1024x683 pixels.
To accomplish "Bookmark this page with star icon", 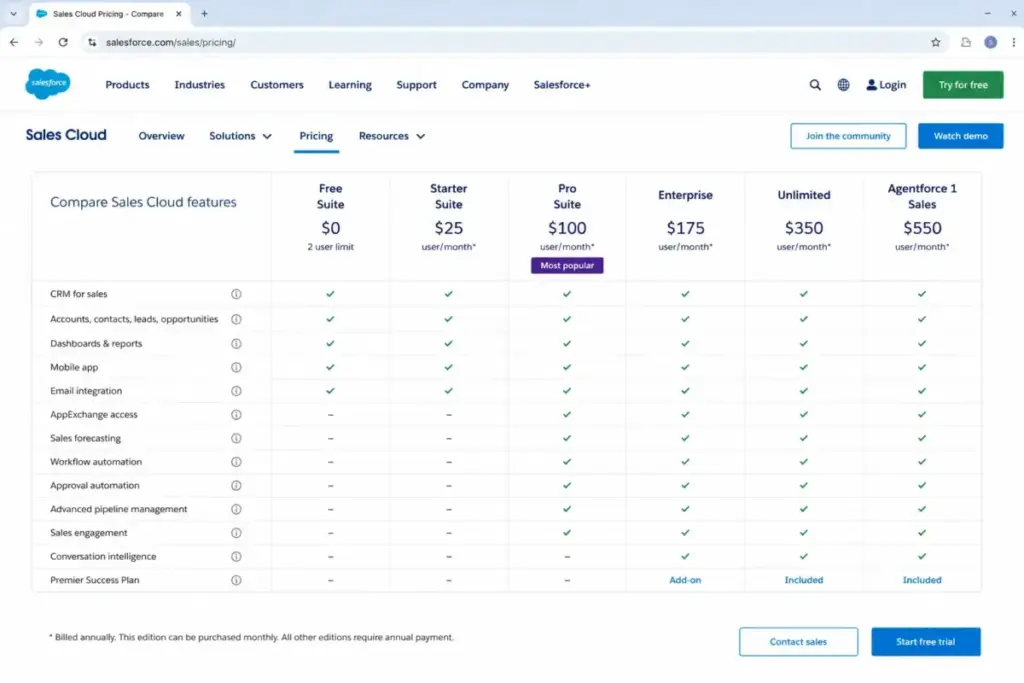I will click(x=935, y=42).
